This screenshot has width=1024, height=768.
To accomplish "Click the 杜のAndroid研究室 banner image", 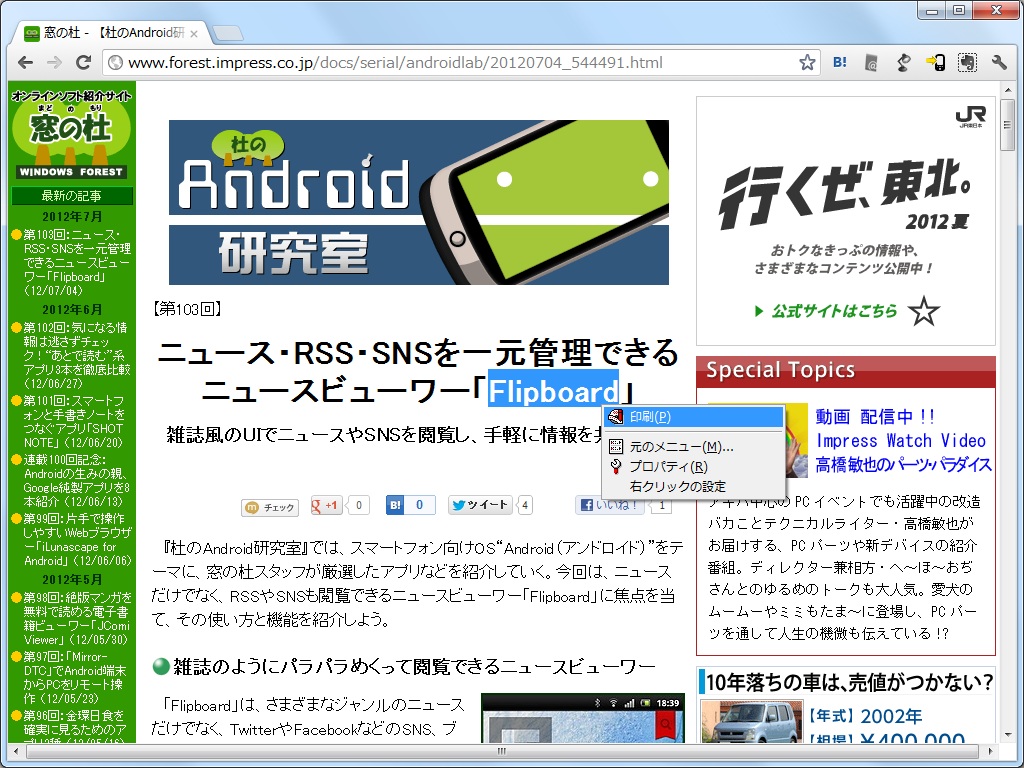I will pyautogui.click(x=419, y=202).
